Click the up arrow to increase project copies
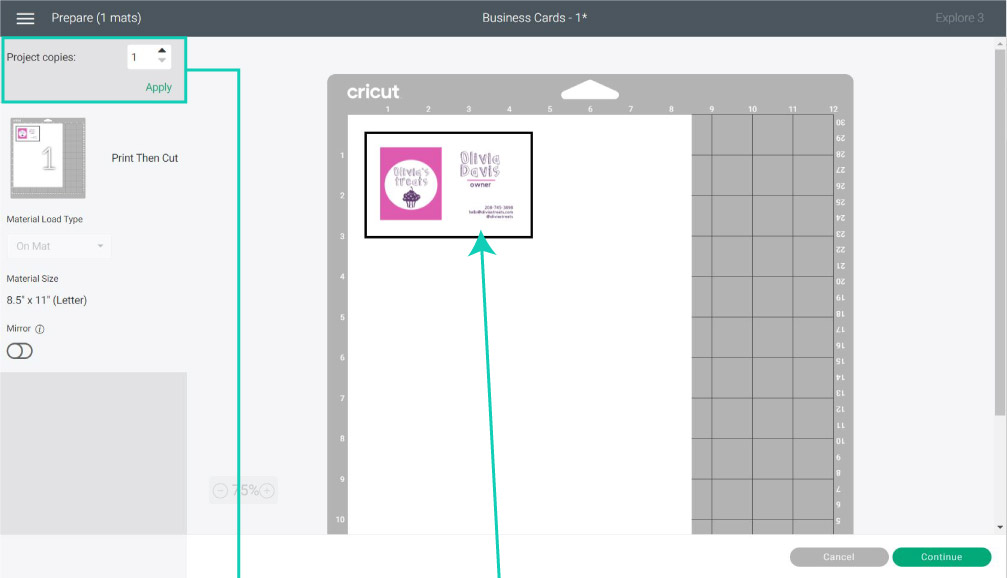This screenshot has width=1007, height=578. pyautogui.click(x=160, y=51)
